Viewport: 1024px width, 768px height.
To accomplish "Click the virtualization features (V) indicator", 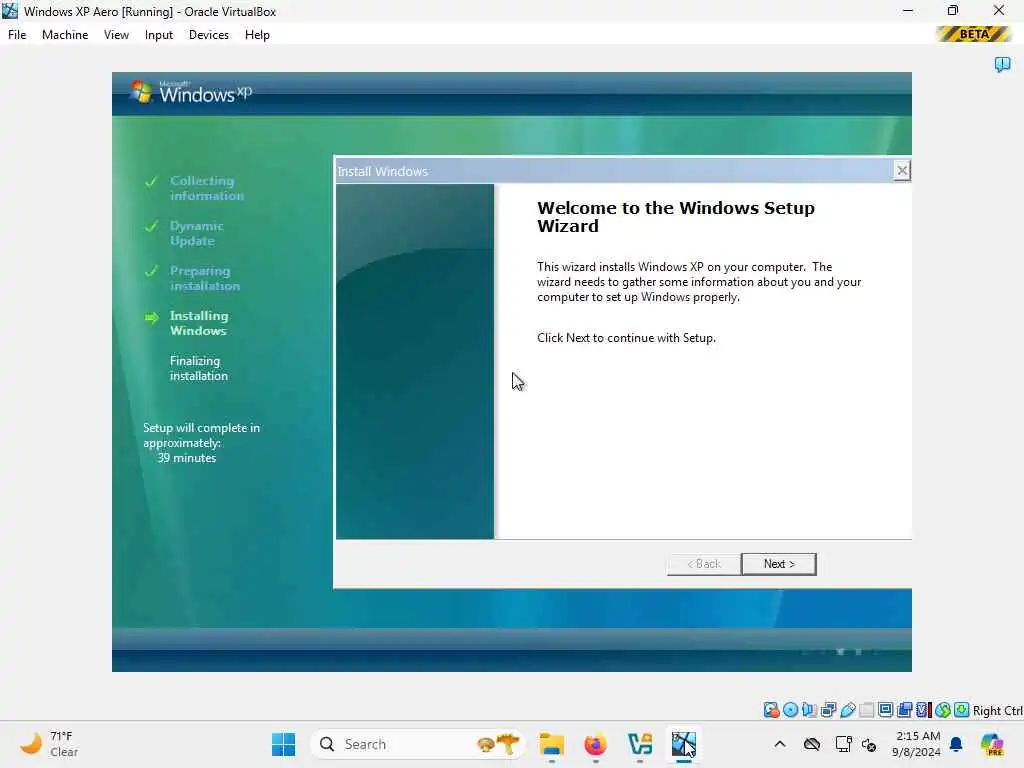I will point(923,710).
